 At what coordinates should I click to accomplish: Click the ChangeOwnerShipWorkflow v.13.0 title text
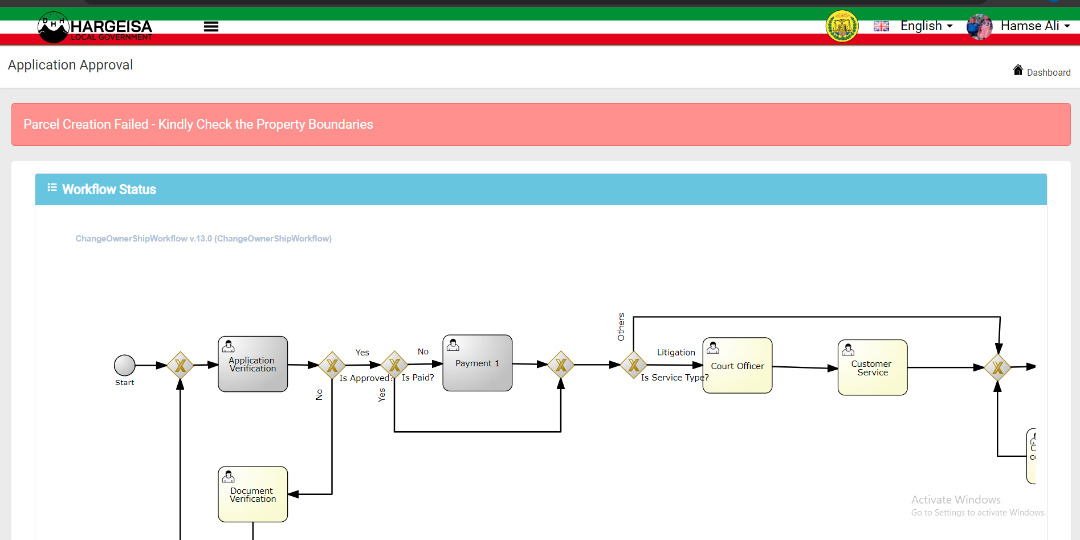click(x=203, y=239)
